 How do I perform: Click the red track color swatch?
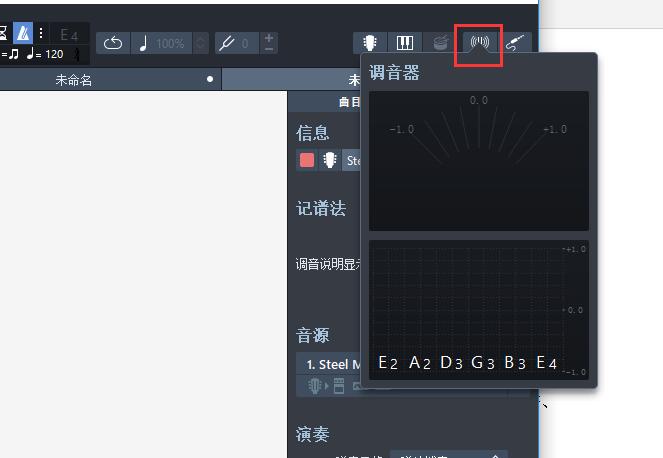[307, 160]
